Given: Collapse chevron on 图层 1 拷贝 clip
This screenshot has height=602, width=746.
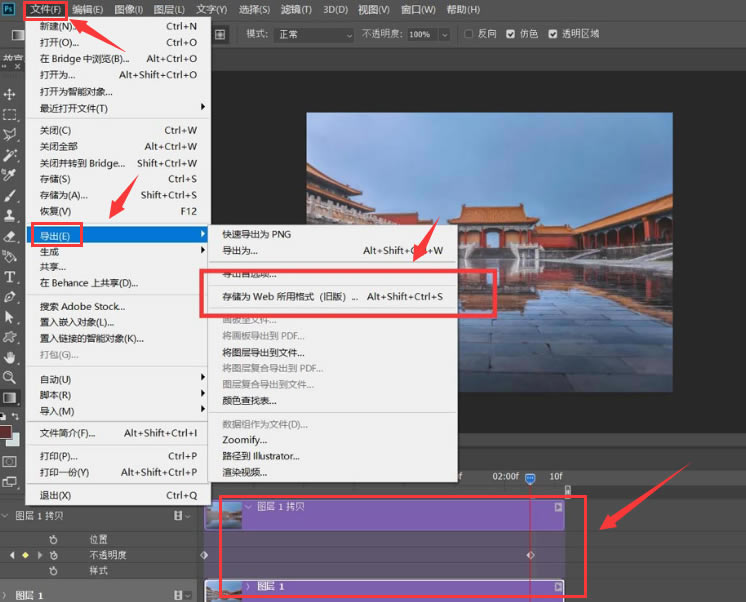Looking at the screenshot, I should (248, 507).
